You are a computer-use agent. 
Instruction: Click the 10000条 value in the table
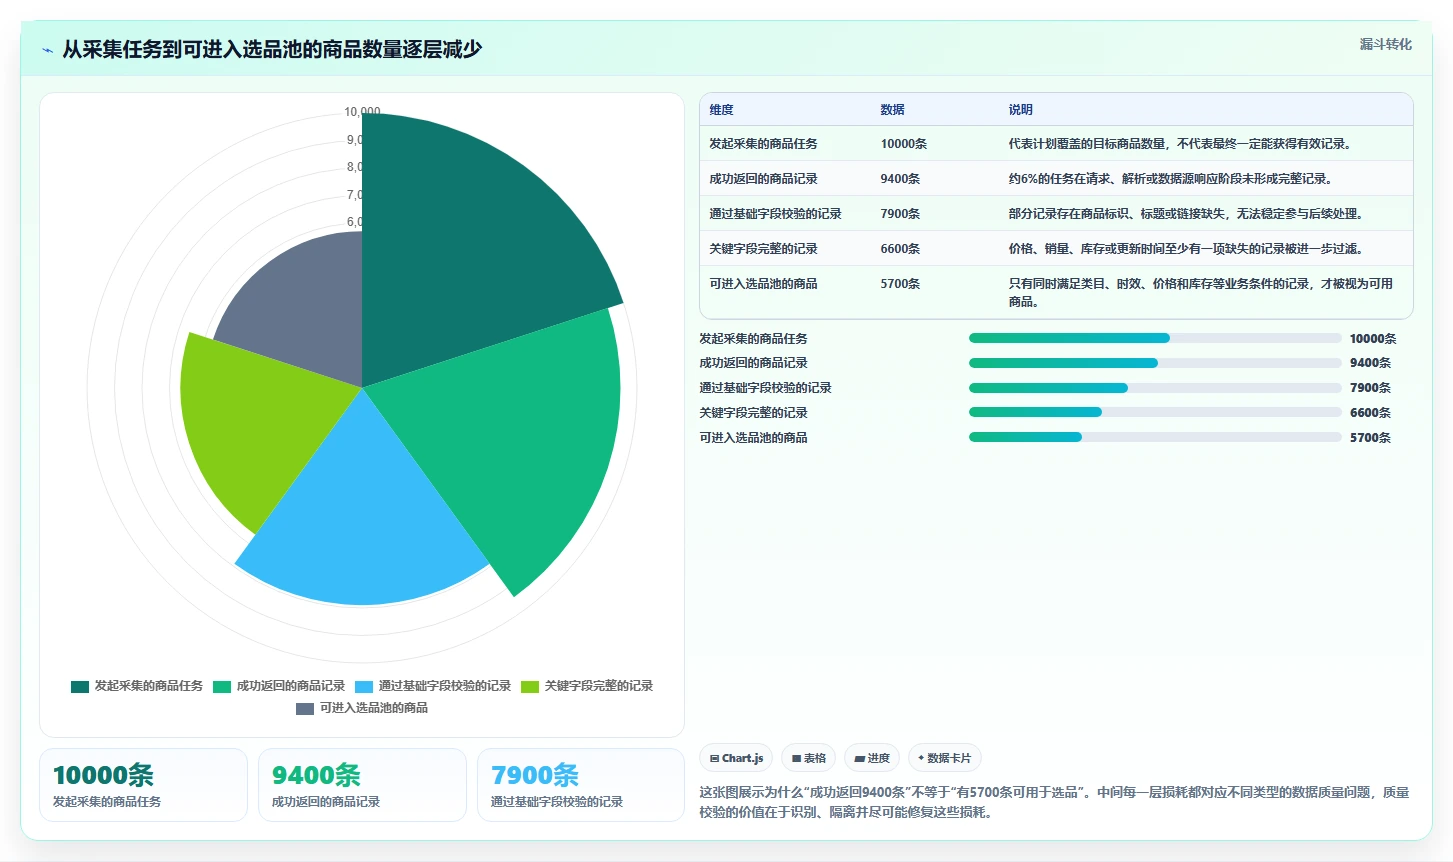click(x=903, y=144)
